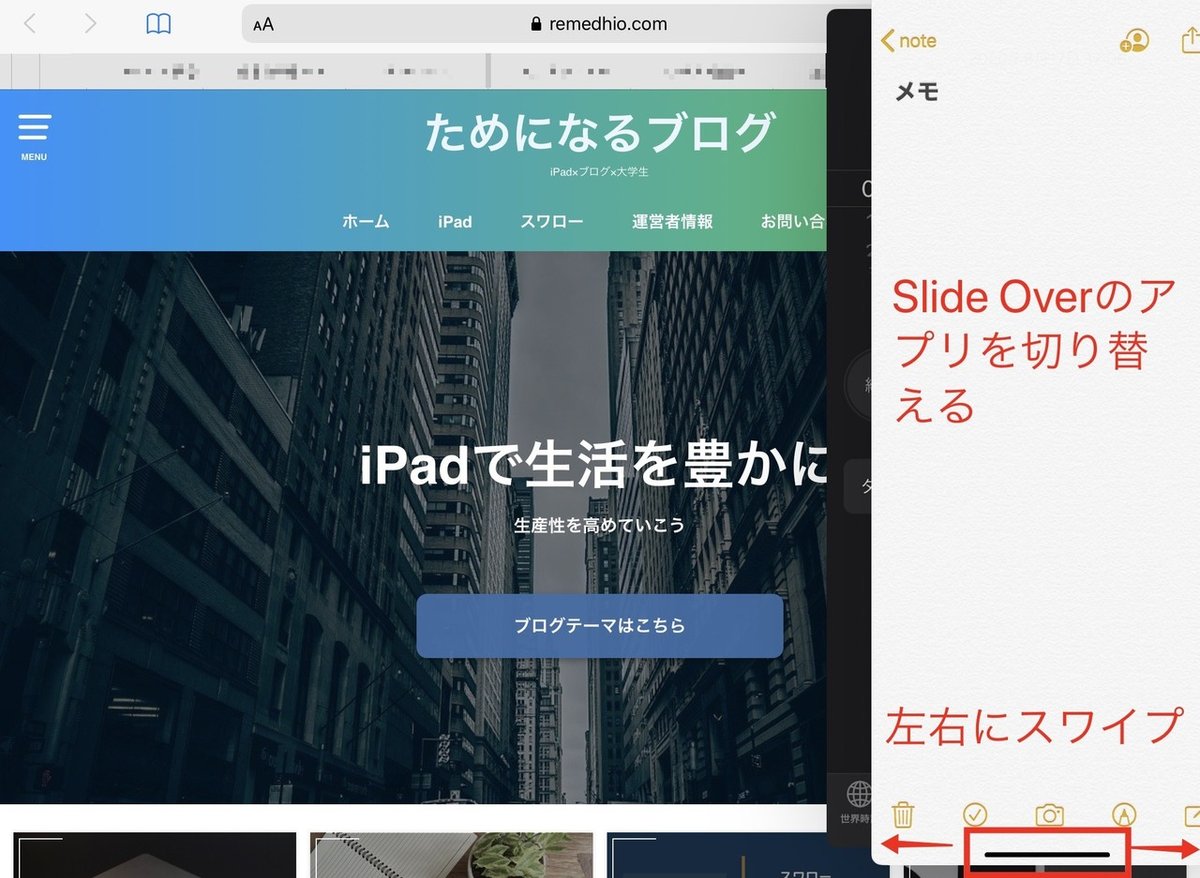
Task: Select the ホーム navigation item
Action: tap(365, 221)
